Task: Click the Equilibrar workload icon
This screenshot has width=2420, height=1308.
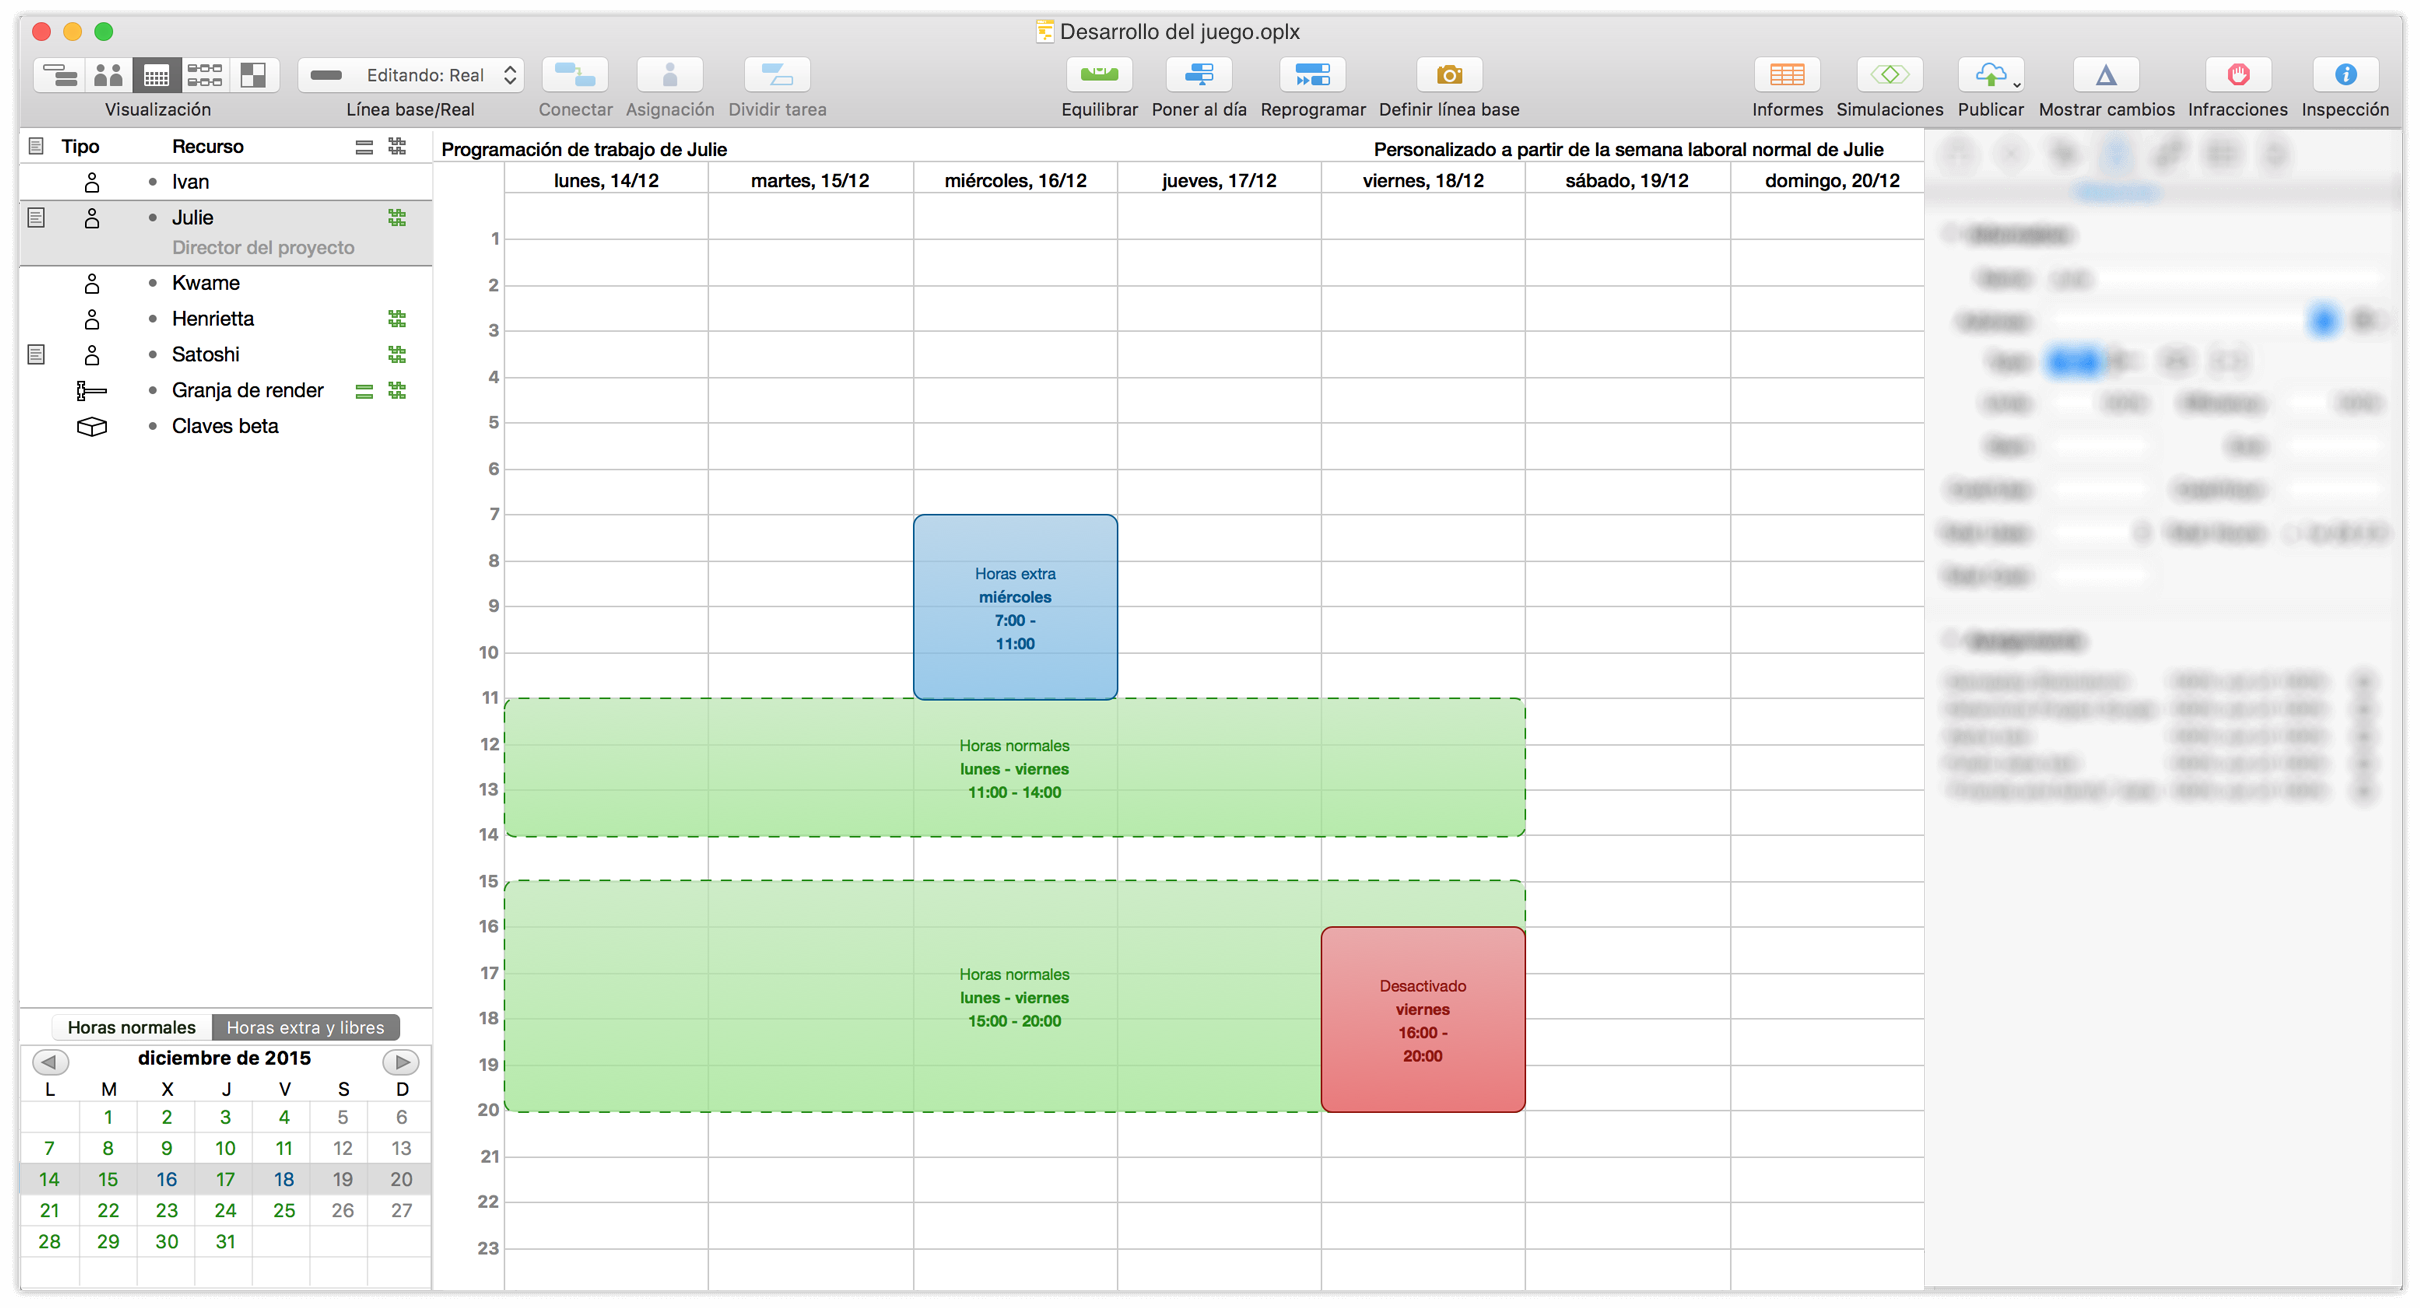Action: pos(1099,74)
